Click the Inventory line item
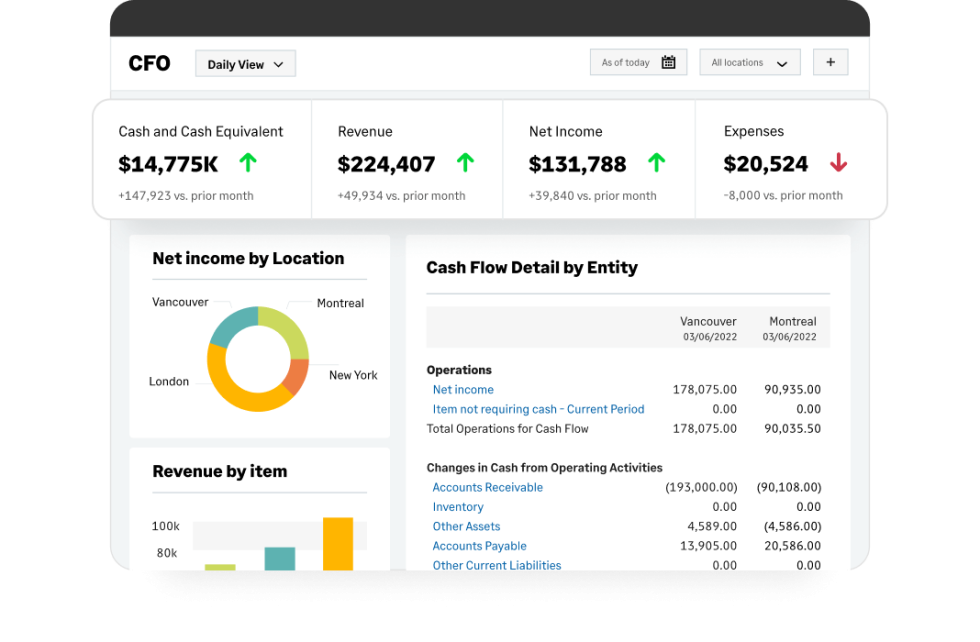980x642 pixels. tap(458, 507)
